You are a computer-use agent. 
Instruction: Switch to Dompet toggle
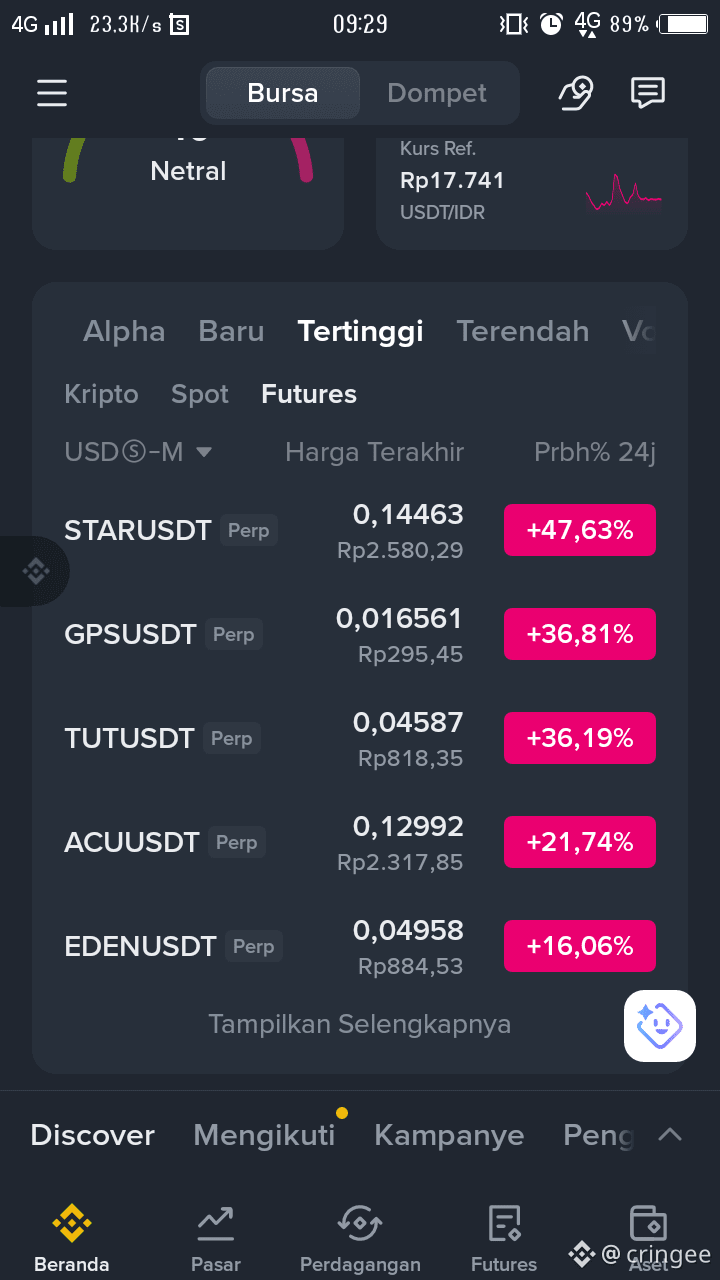pos(437,93)
